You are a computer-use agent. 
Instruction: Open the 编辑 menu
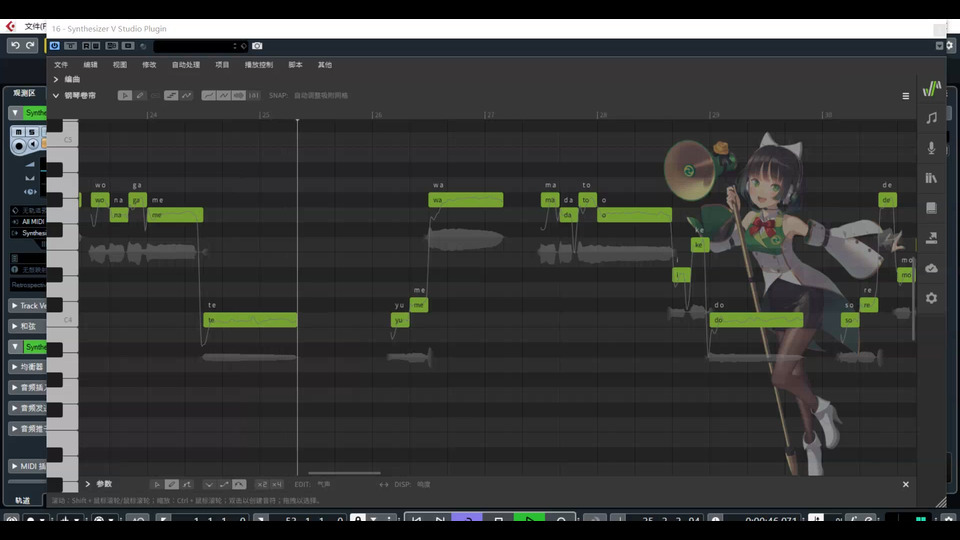click(91, 64)
